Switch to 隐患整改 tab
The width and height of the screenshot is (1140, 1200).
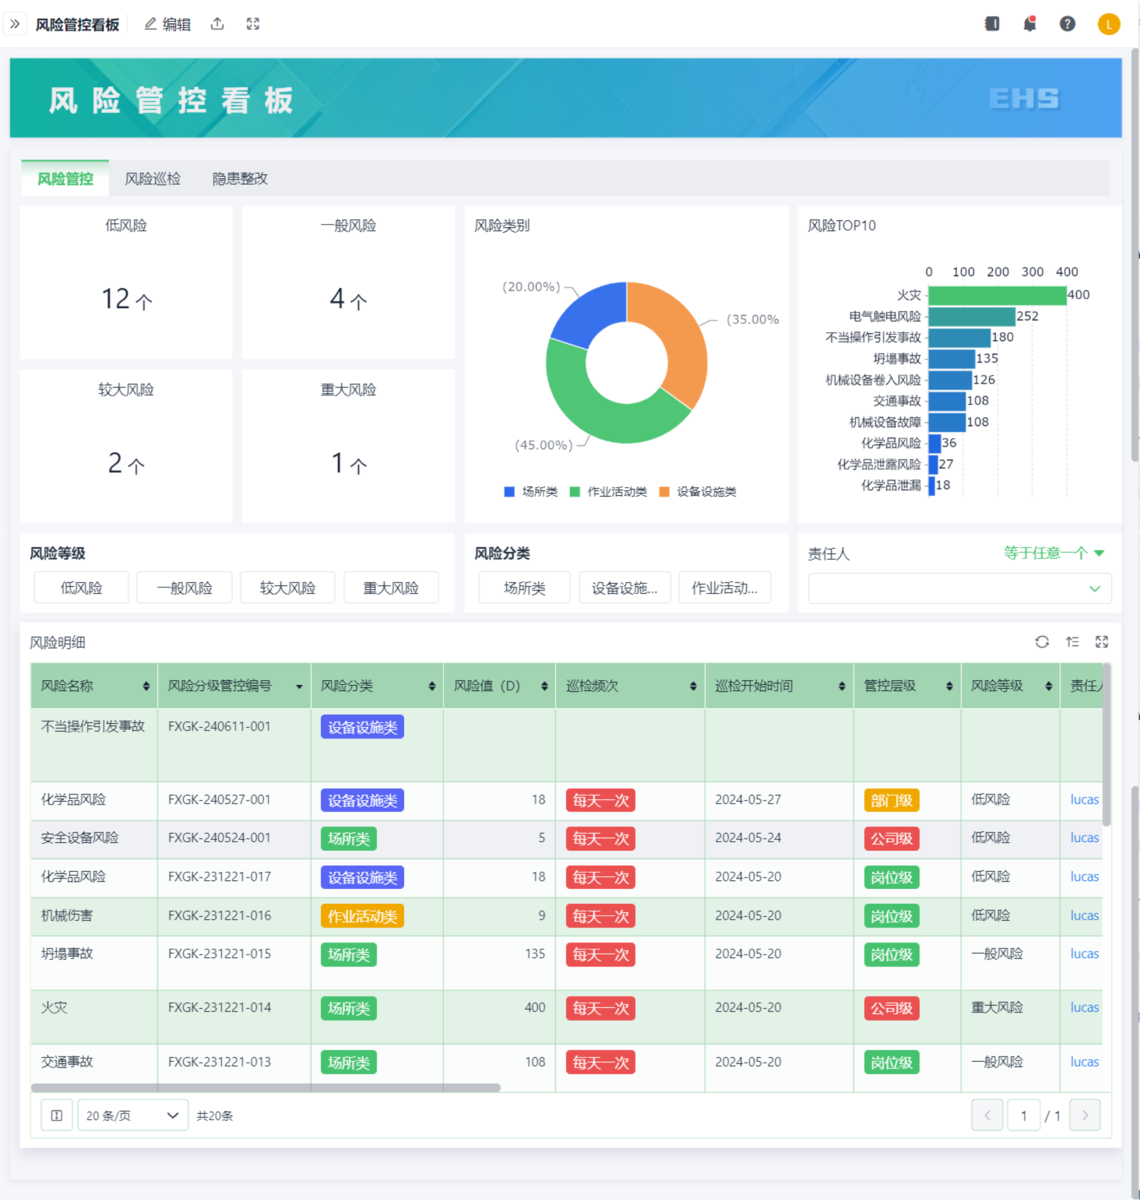tap(240, 178)
